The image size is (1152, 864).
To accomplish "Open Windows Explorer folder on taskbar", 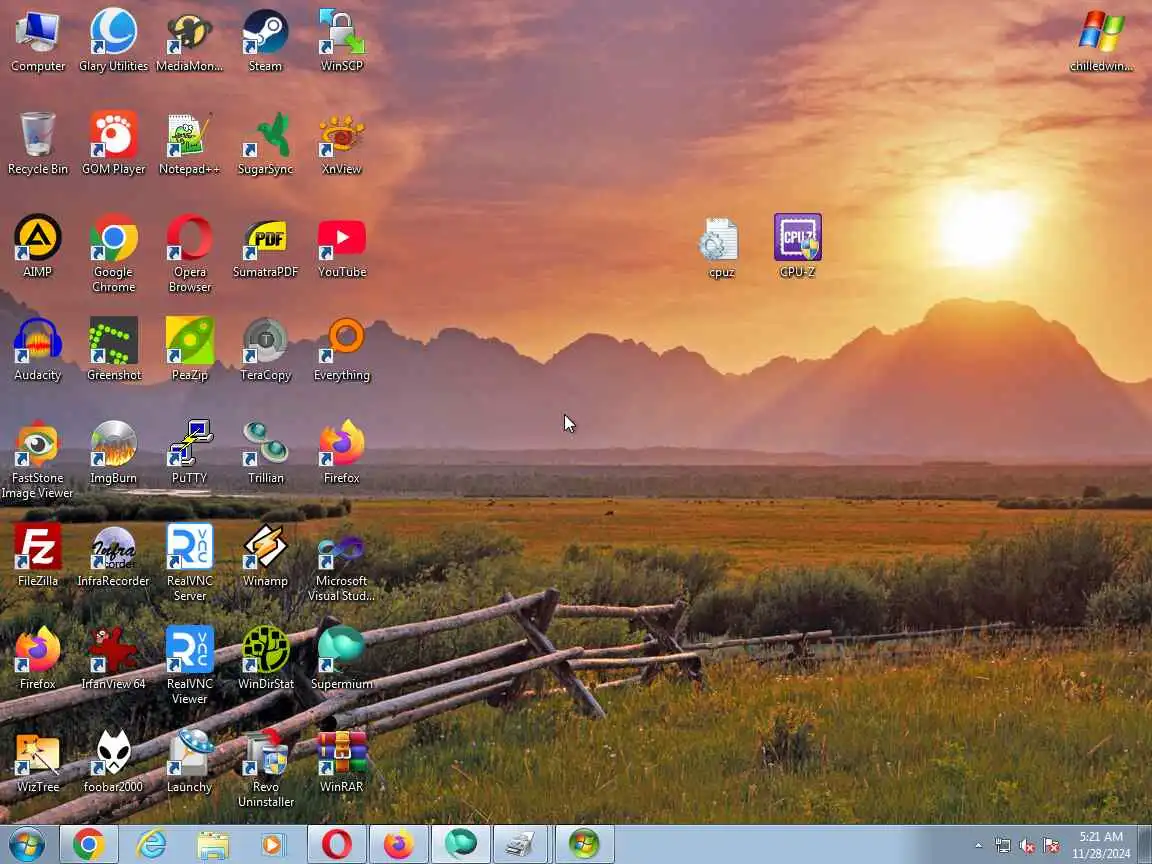I will click(212, 844).
